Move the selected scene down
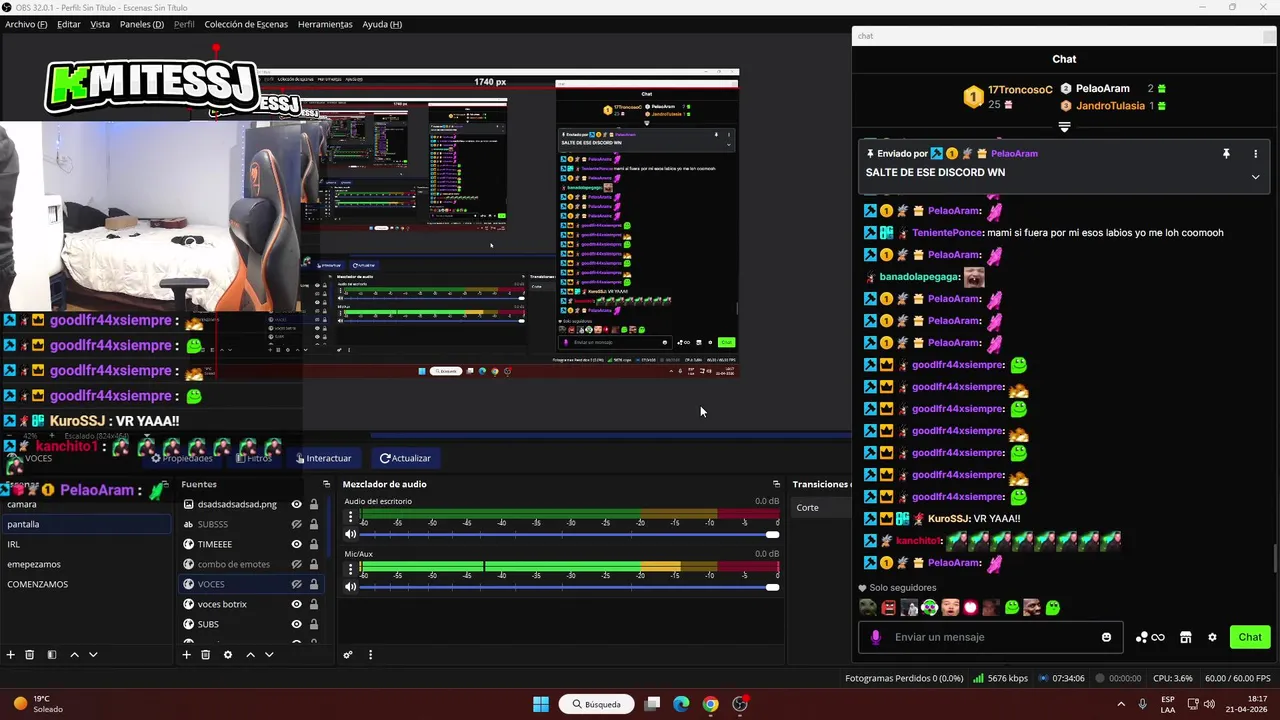1280x720 pixels. [x=93, y=654]
